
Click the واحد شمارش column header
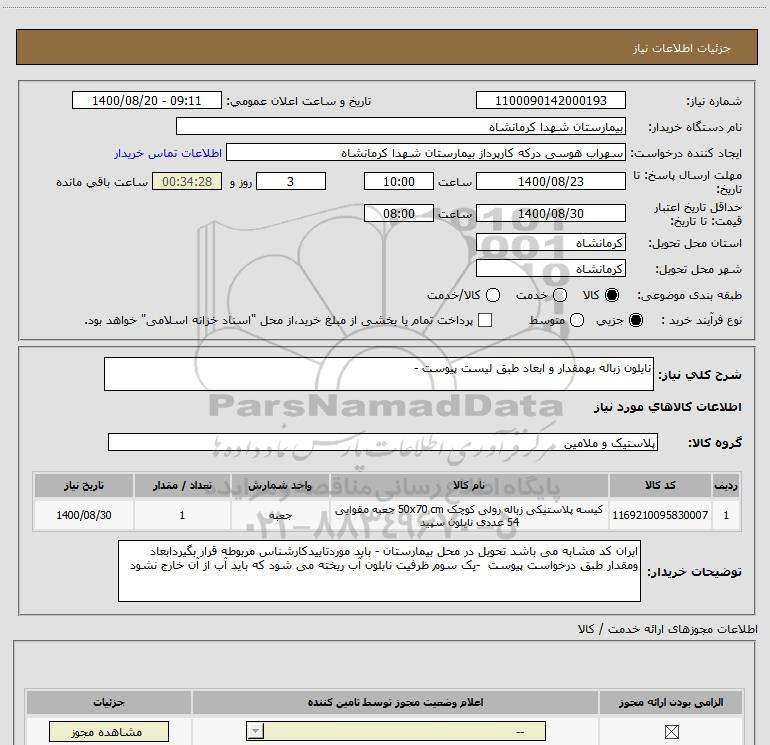coord(280,485)
